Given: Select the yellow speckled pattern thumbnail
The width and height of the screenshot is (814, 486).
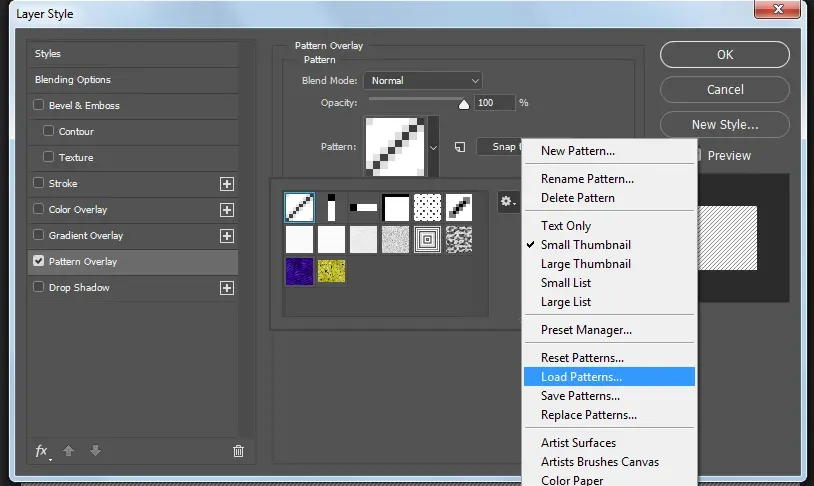Looking at the screenshot, I should (331, 271).
